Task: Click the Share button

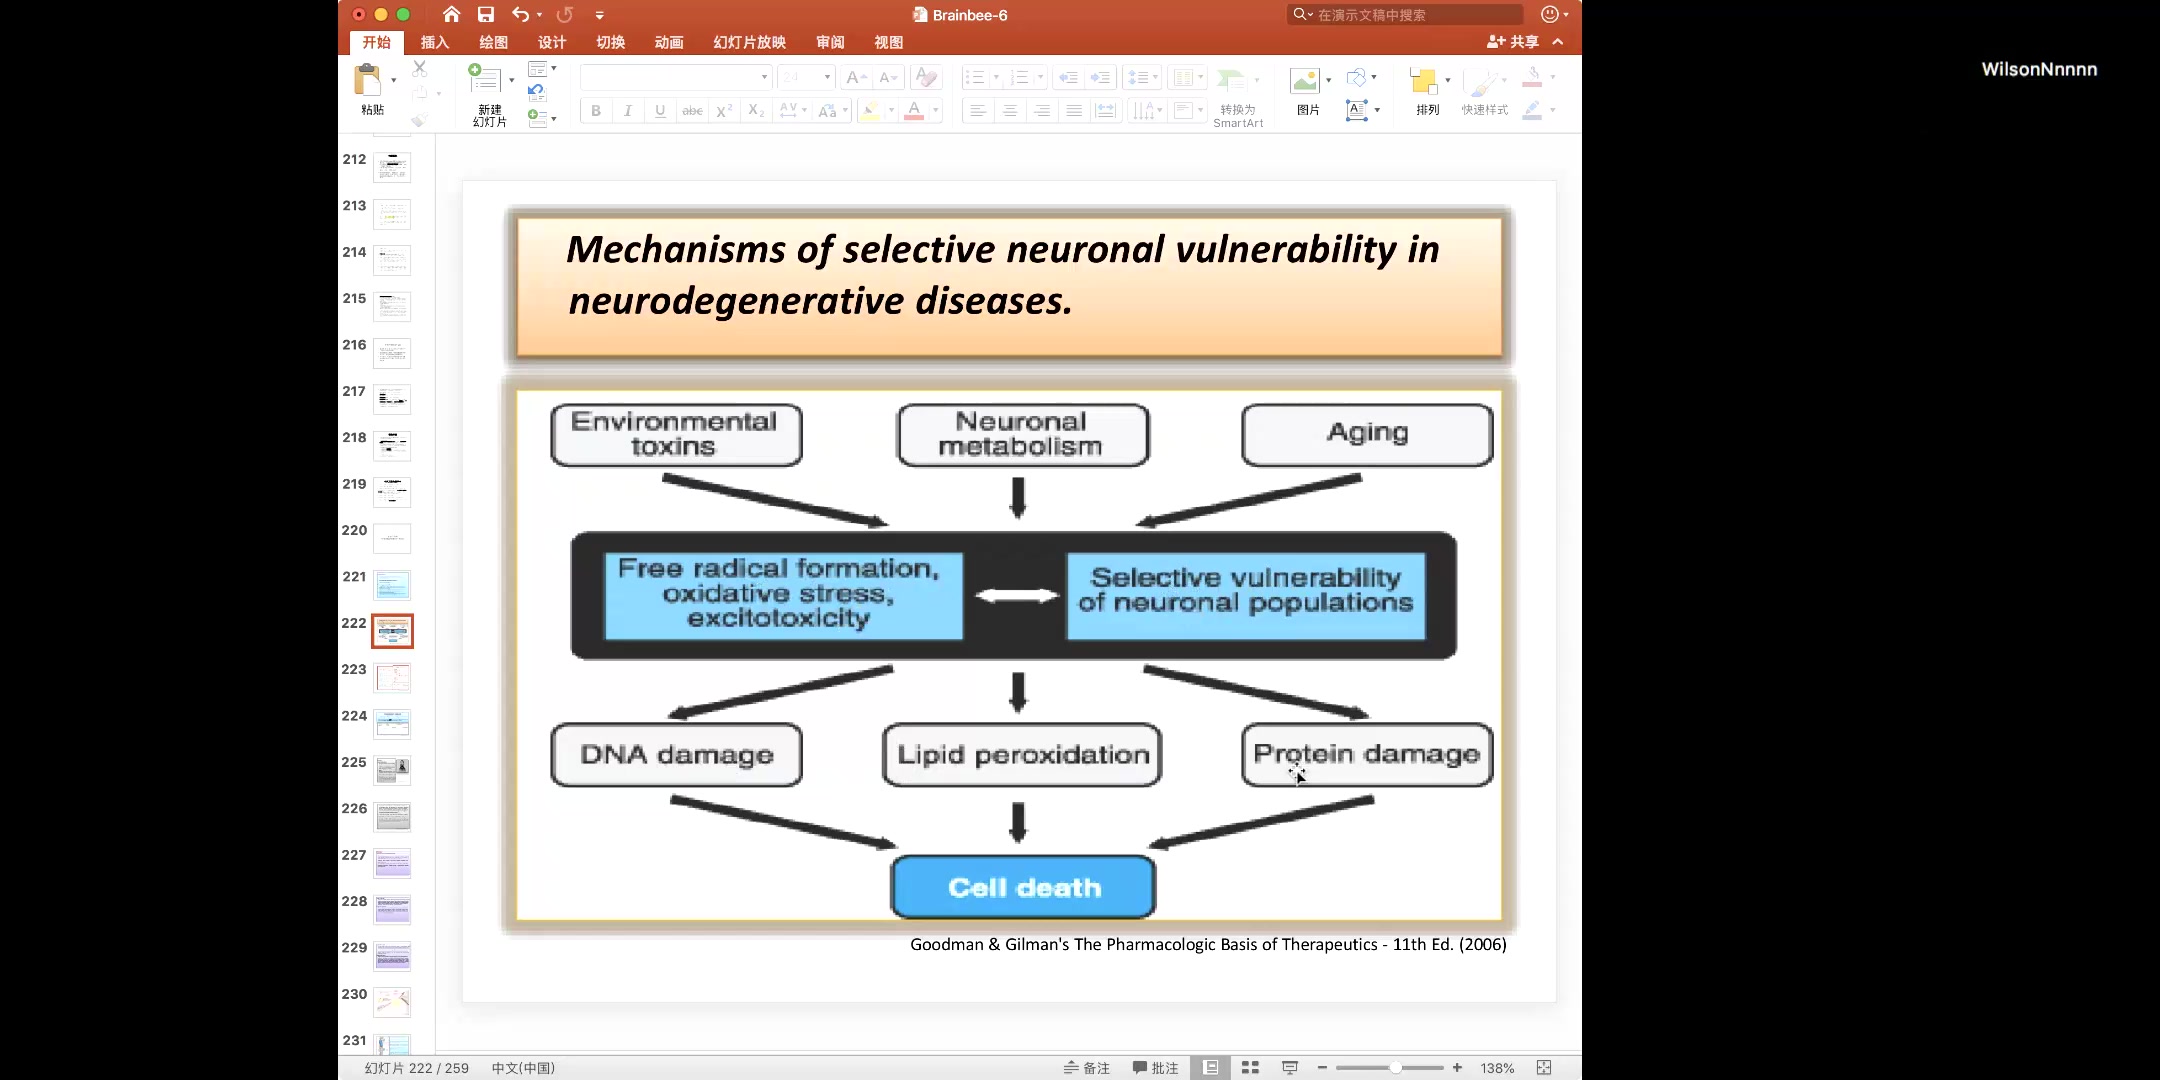Action: point(1513,42)
